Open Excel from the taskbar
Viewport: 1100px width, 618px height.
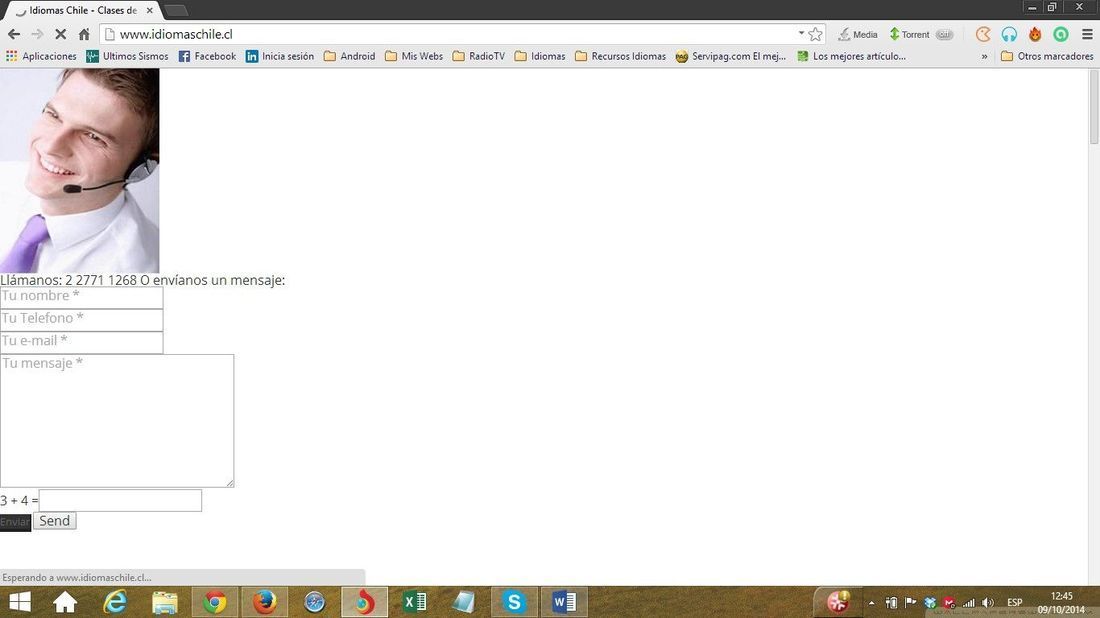[x=415, y=602]
